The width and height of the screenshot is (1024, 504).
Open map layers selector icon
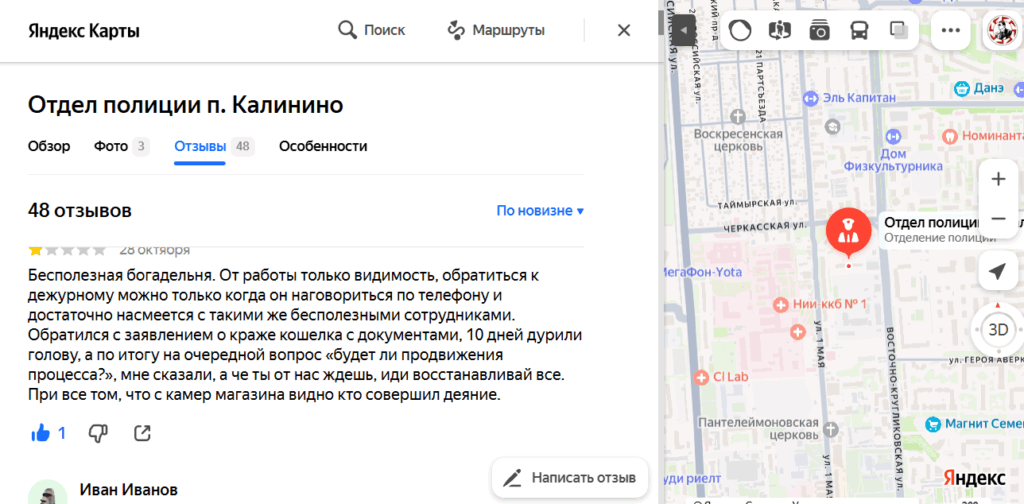tap(898, 30)
